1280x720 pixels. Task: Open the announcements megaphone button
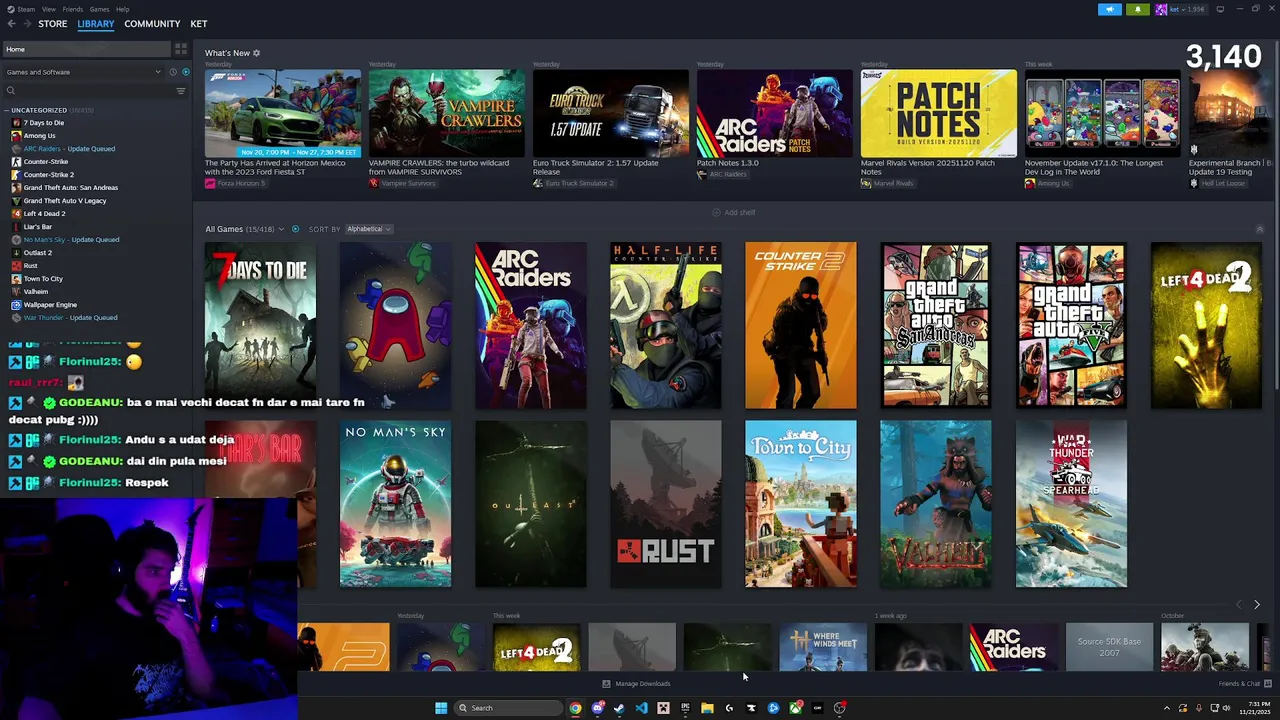pyautogui.click(x=1110, y=9)
